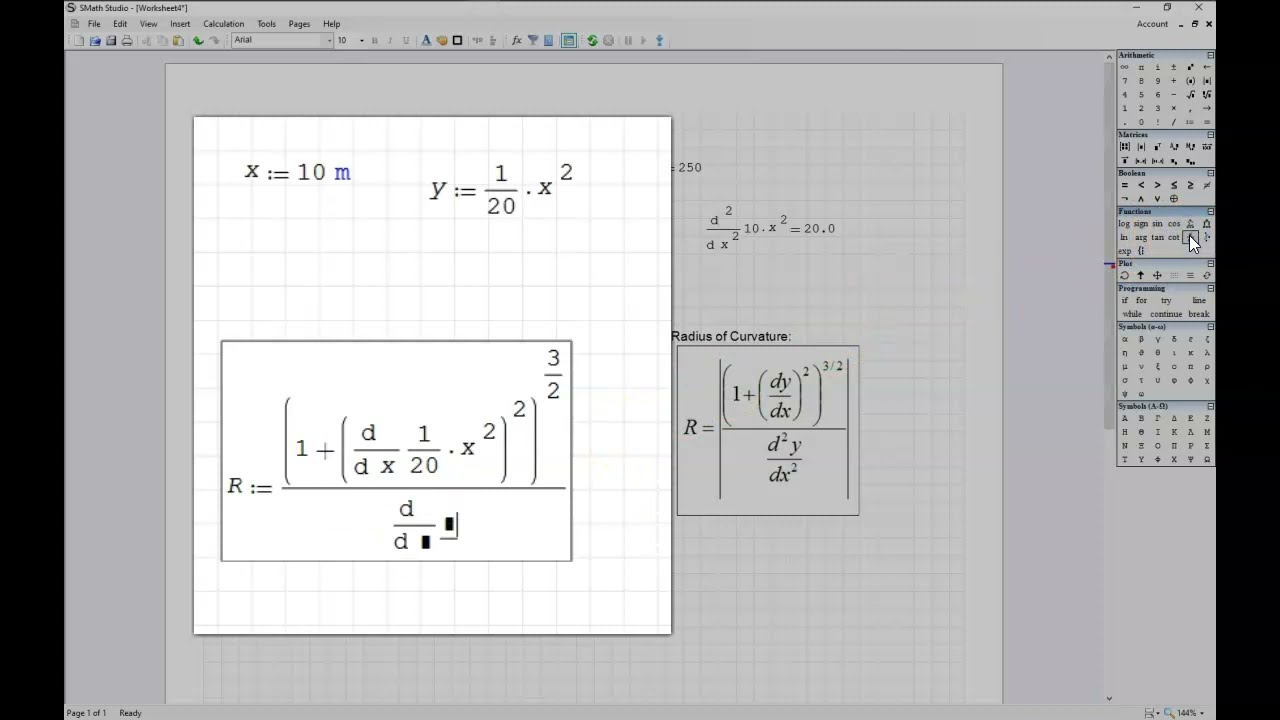This screenshot has height=720, width=1280.
Task: Click the Plot move crosshair icon
Action: (1157, 276)
